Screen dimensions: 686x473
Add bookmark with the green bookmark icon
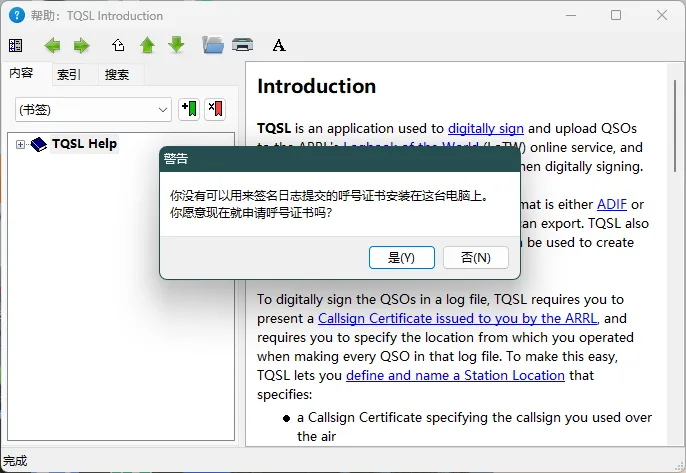tap(188, 109)
